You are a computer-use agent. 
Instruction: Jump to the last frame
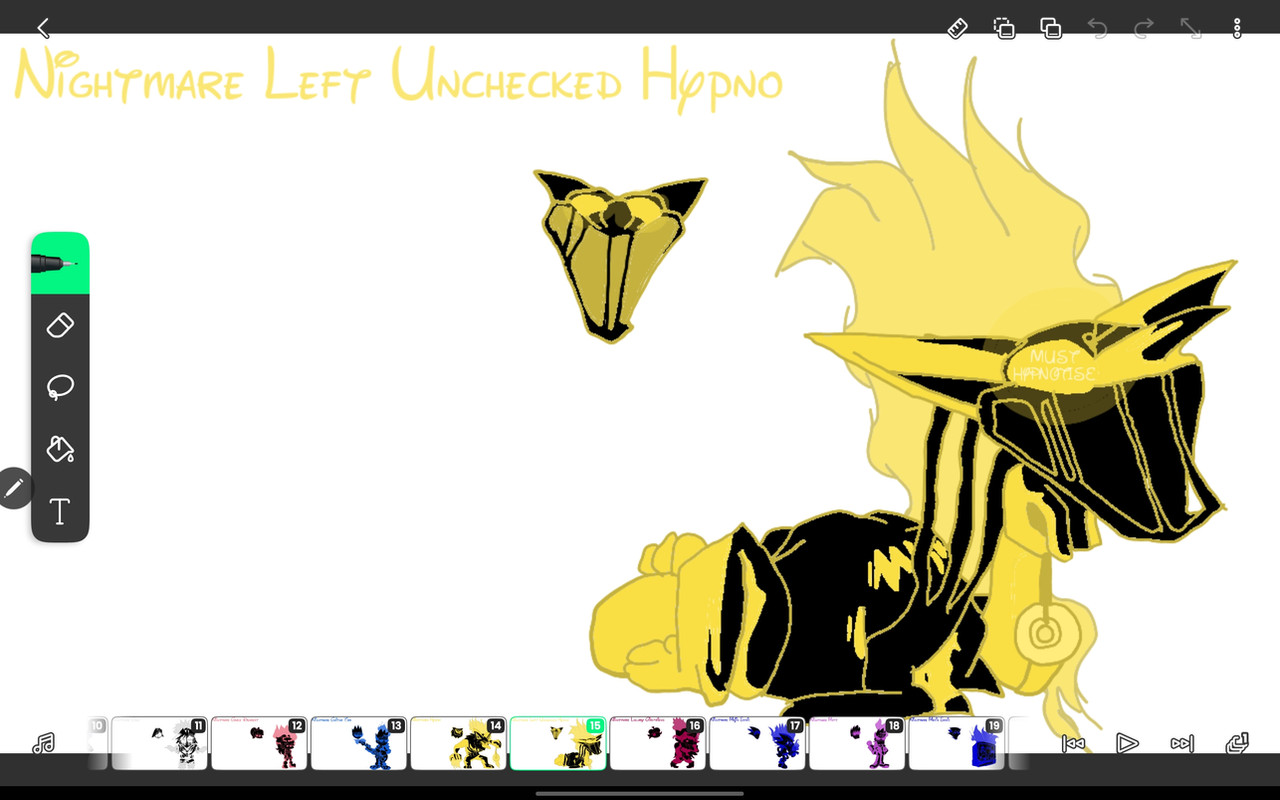(x=1182, y=743)
